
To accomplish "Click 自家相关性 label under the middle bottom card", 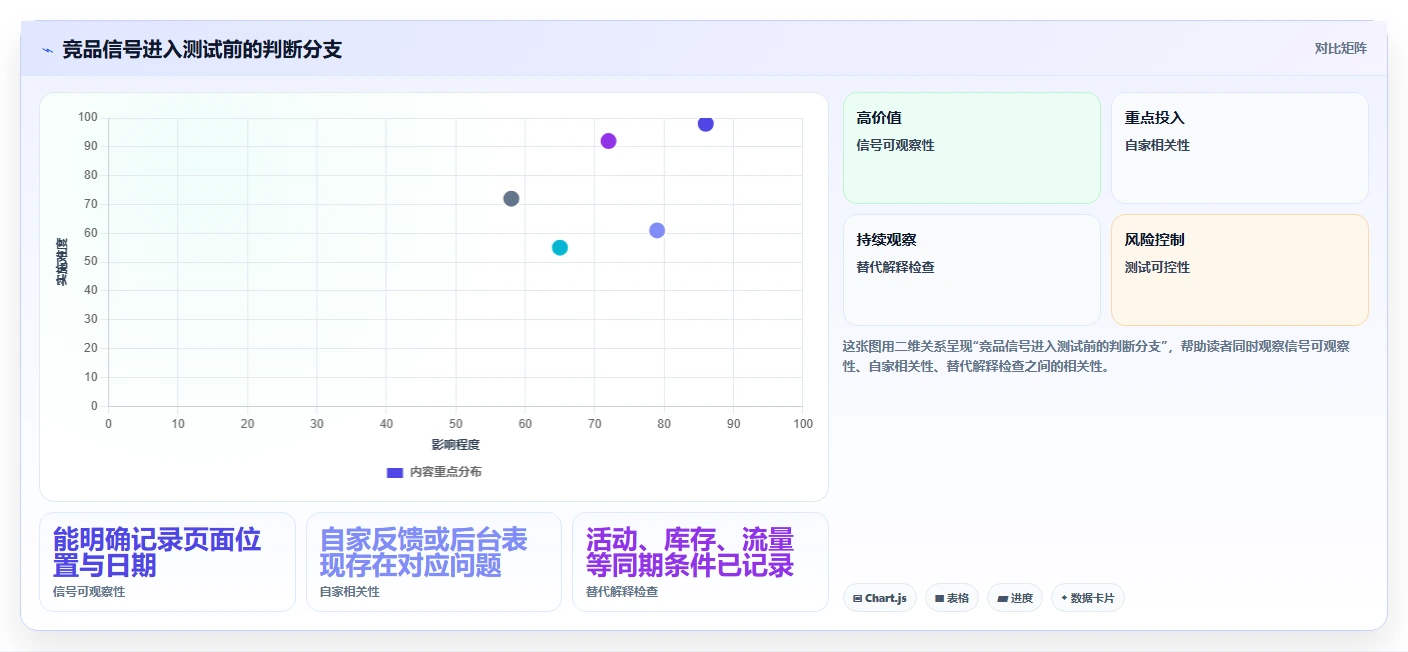I will click(x=350, y=592).
